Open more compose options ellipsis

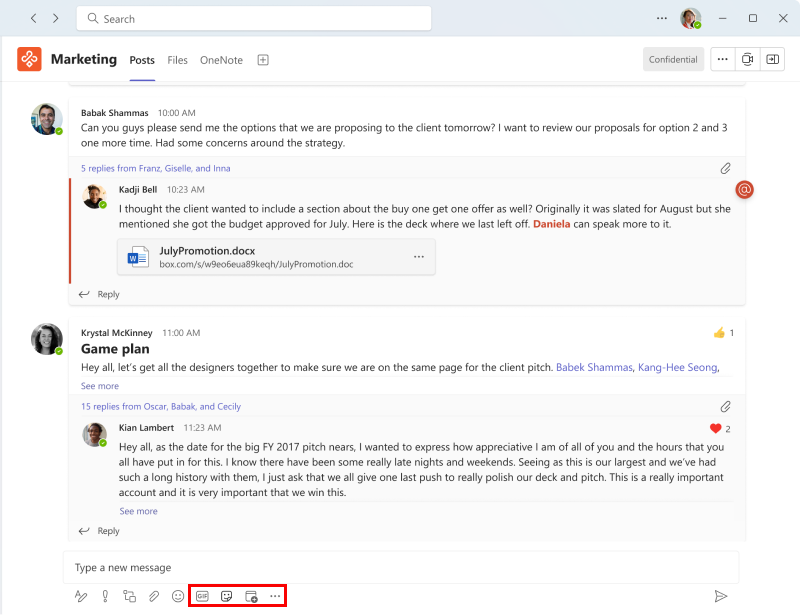point(275,596)
